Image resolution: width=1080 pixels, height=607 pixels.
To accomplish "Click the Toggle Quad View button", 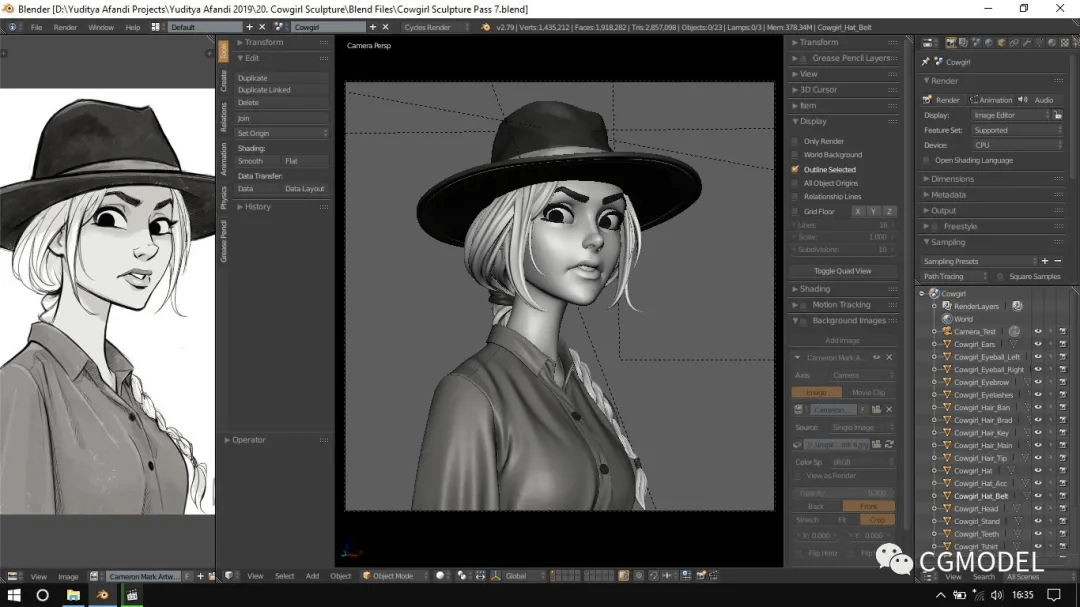I will coord(843,271).
